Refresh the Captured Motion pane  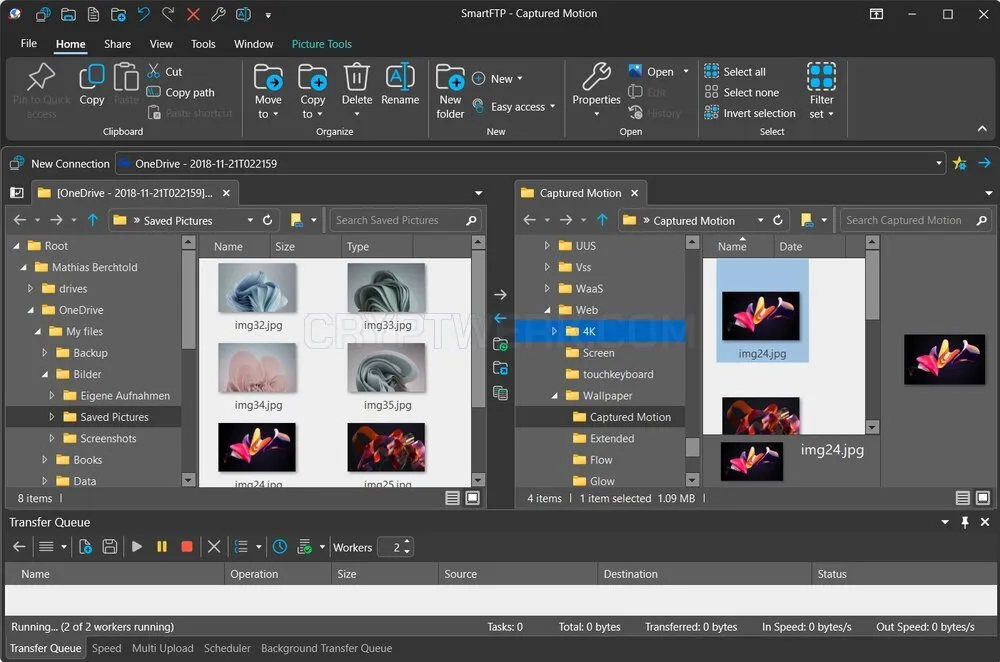click(x=777, y=220)
